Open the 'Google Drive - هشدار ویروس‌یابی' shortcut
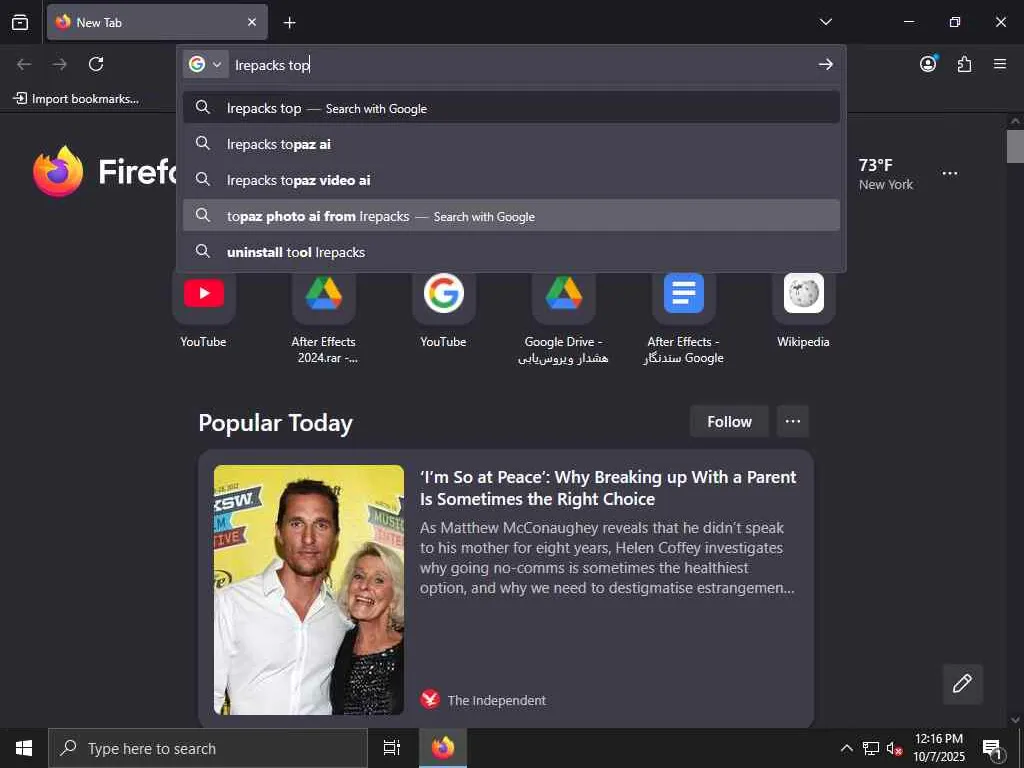The image size is (1024, 768). click(x=564, y=318)
